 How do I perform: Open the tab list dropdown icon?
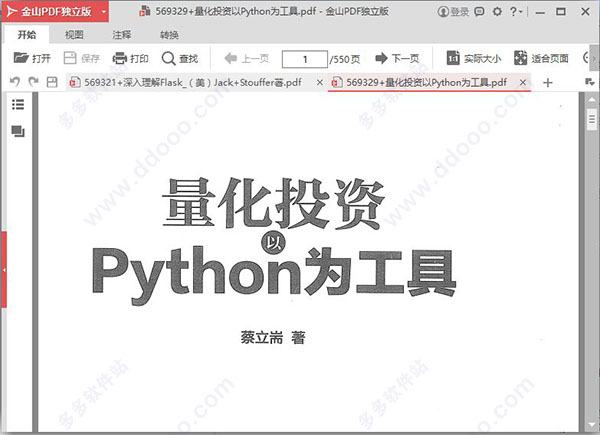click(x=590, y=82)
